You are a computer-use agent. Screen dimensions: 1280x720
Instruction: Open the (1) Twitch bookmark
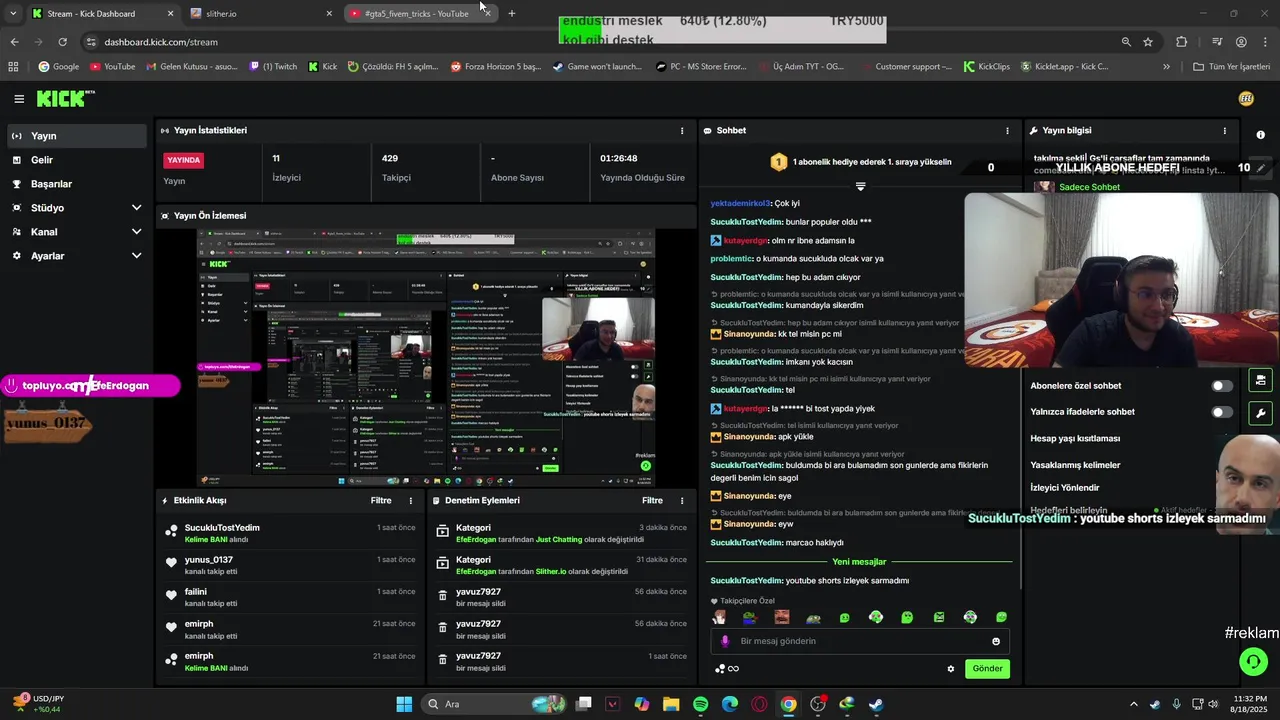click(273, 67)
